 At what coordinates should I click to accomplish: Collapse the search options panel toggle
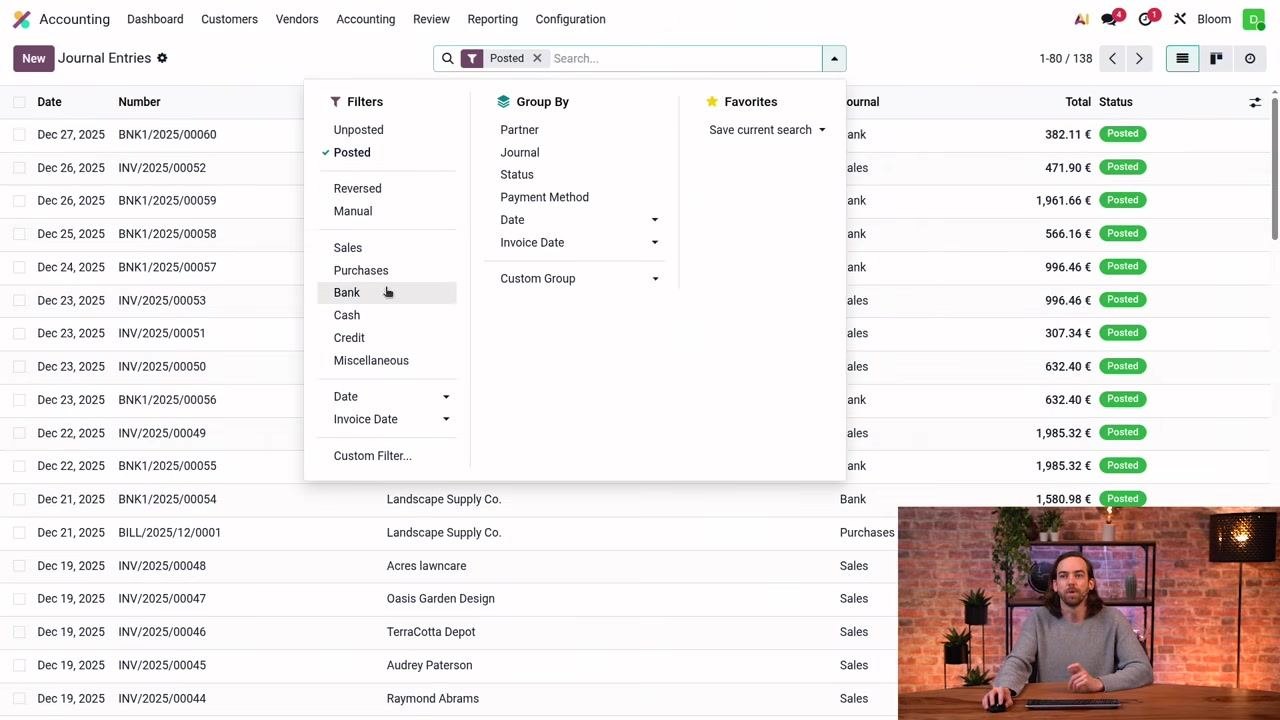click(834, 58)
